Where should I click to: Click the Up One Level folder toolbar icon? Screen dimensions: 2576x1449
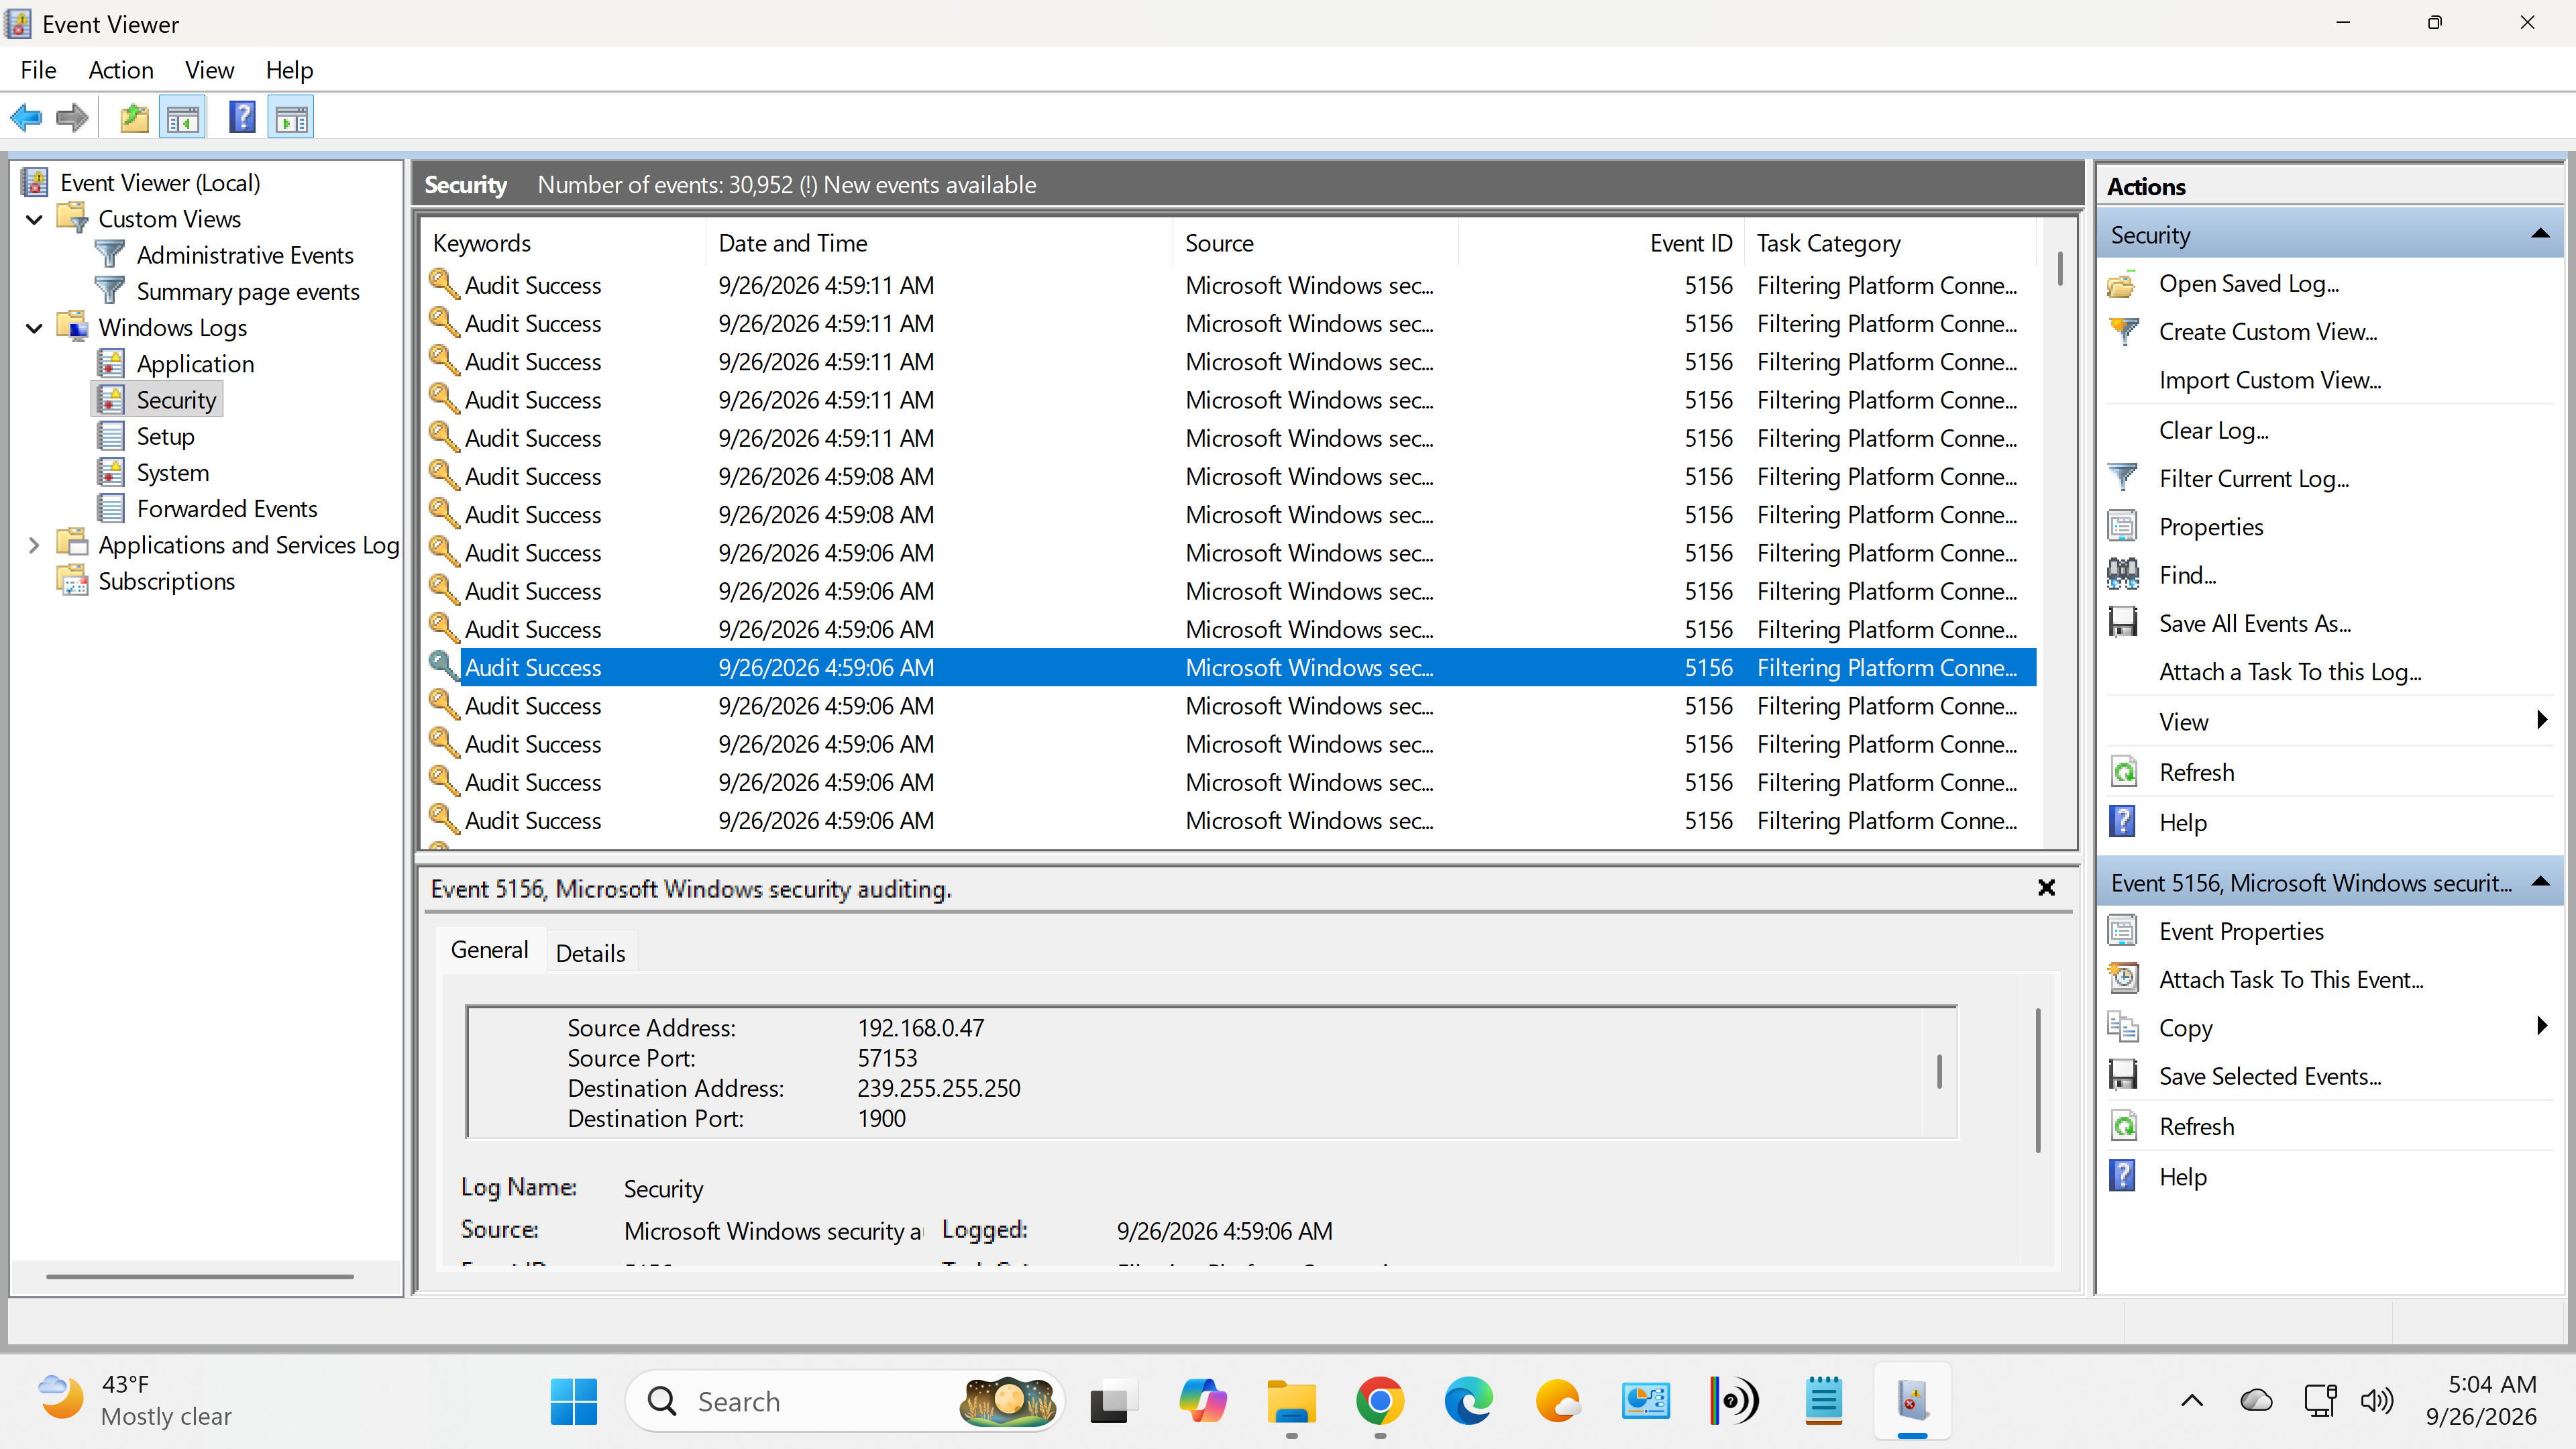click(x=134, y=118)
